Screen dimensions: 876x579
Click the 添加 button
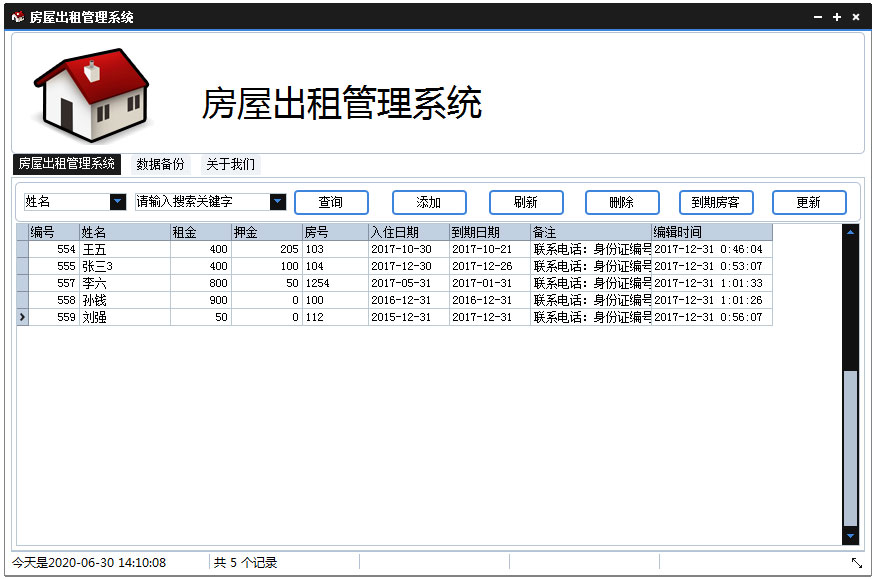coord(429,202)
